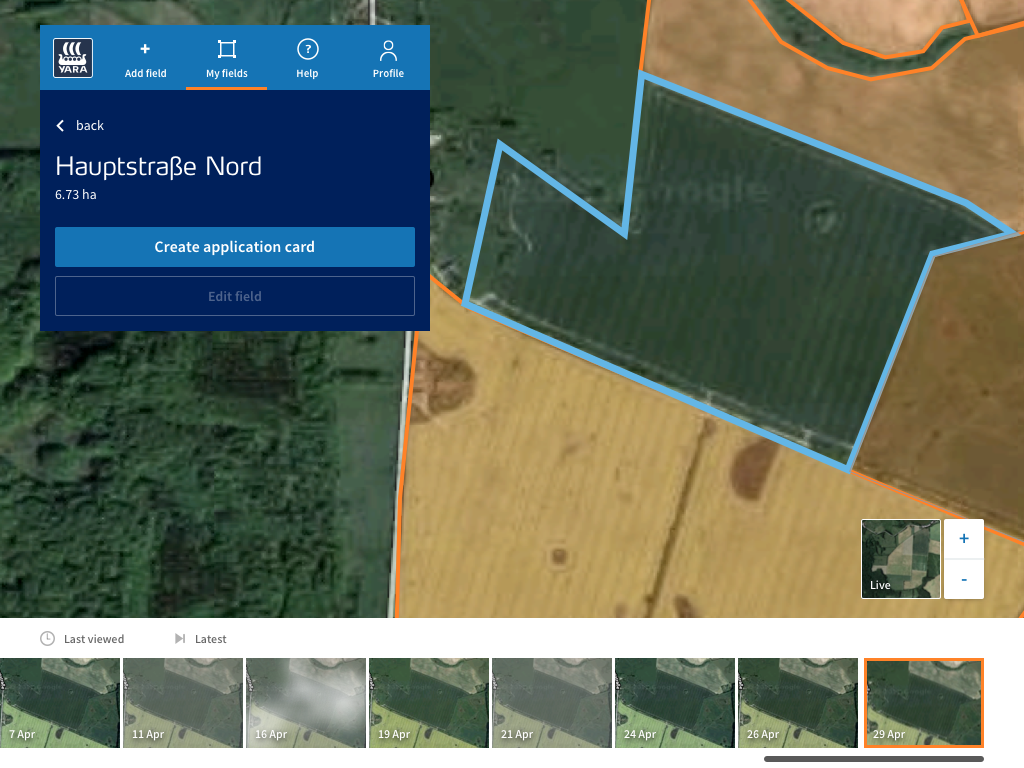
Task: Click the Edit field button
Action: pyautogui.click(x=234, y=295)
